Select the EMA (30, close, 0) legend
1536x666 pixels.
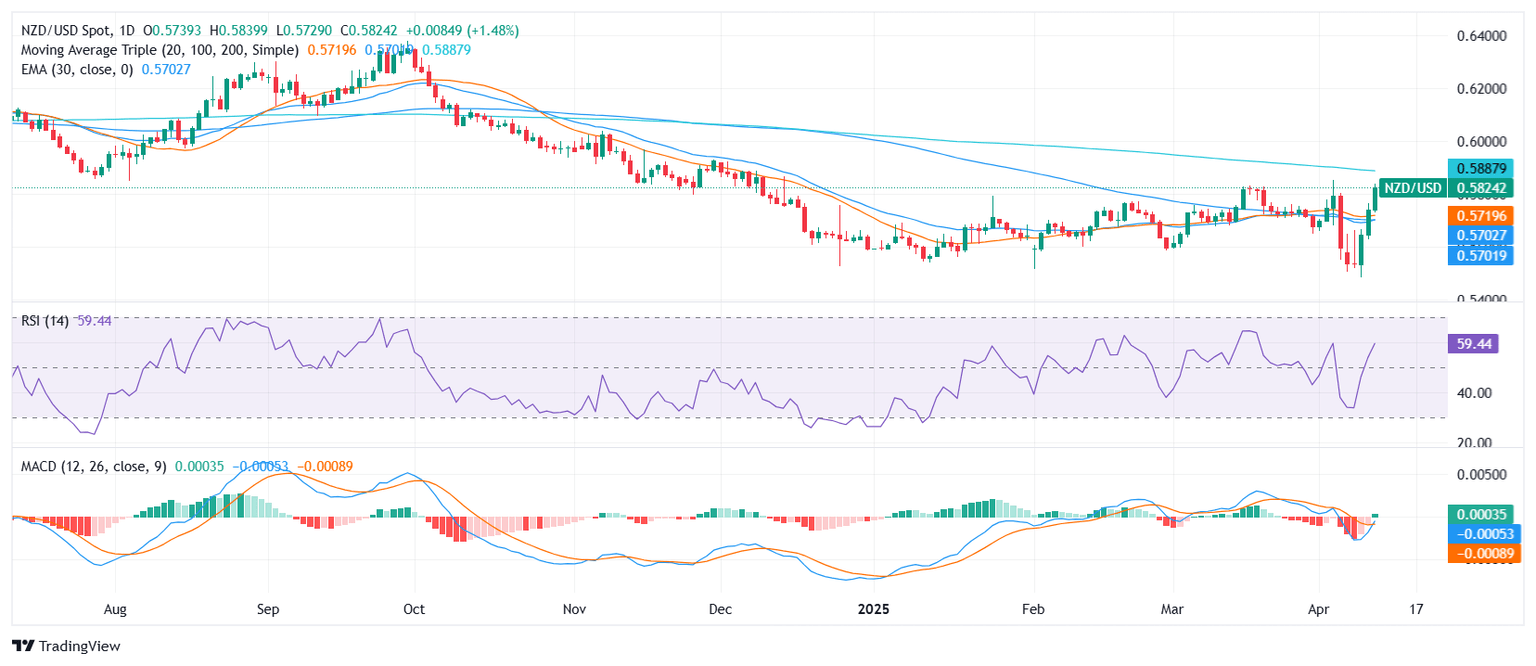[78, 69]
